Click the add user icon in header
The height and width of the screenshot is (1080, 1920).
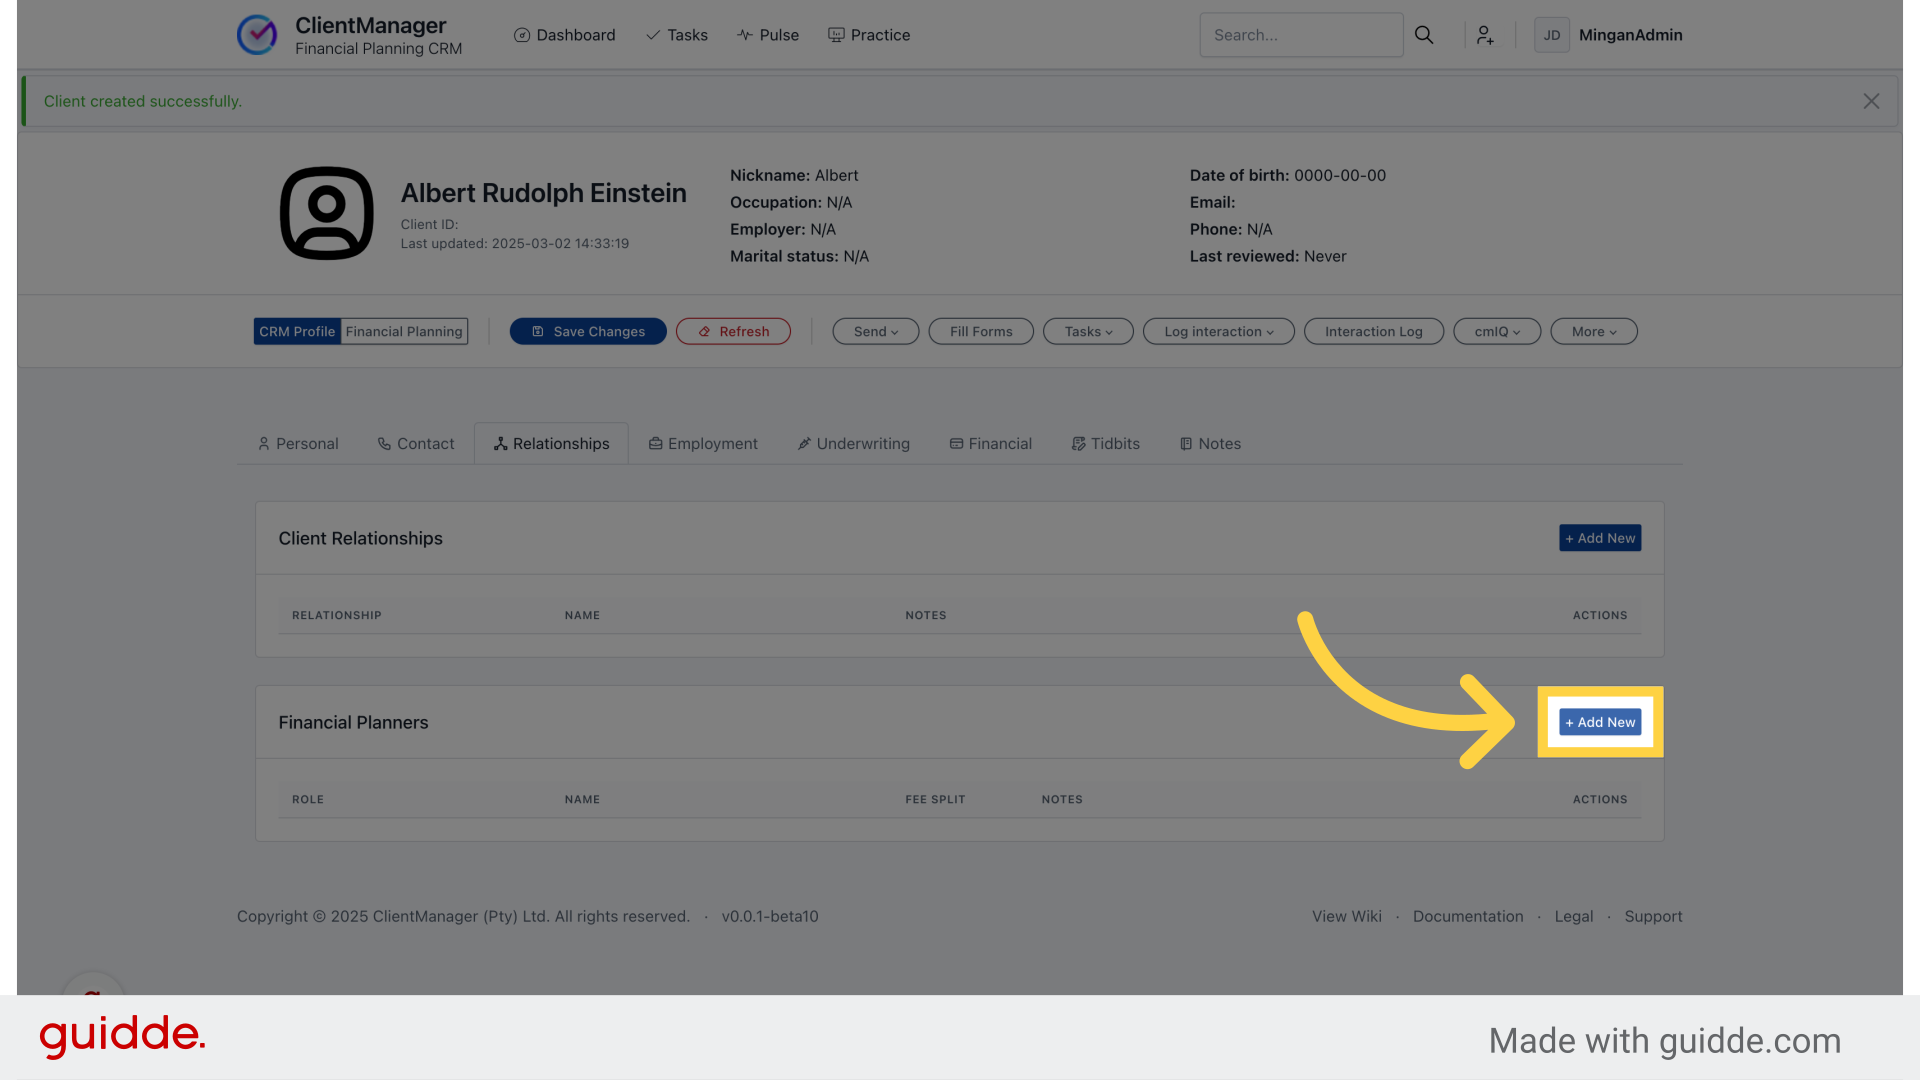point(1485,35)
